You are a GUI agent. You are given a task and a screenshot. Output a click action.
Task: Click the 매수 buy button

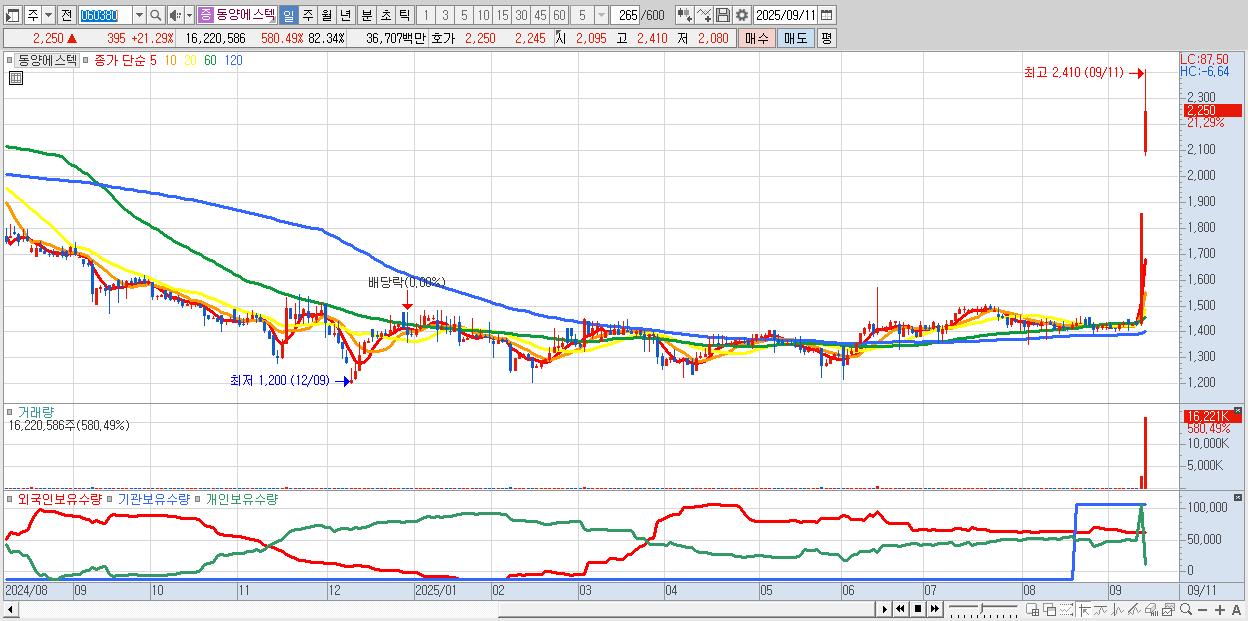tap(756, 38)
